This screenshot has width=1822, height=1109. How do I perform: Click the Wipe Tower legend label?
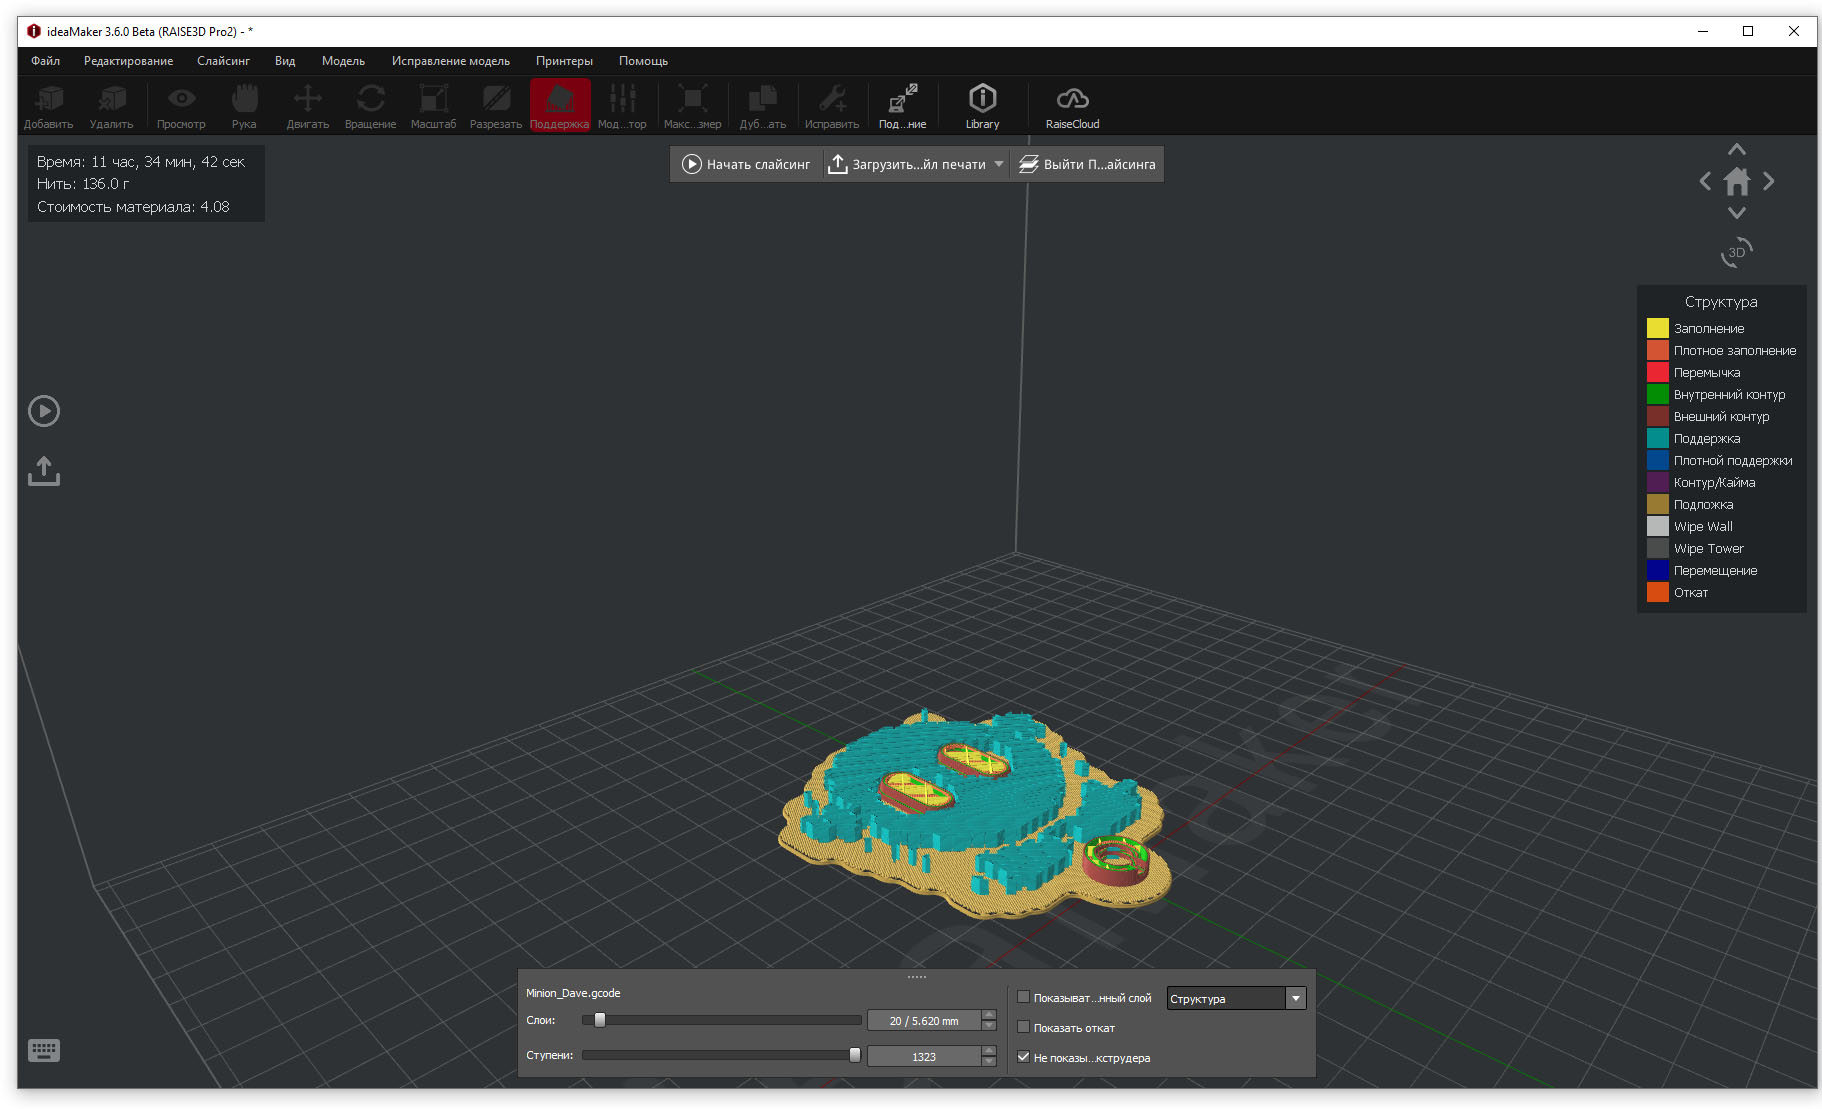[x=1708, y=548]
